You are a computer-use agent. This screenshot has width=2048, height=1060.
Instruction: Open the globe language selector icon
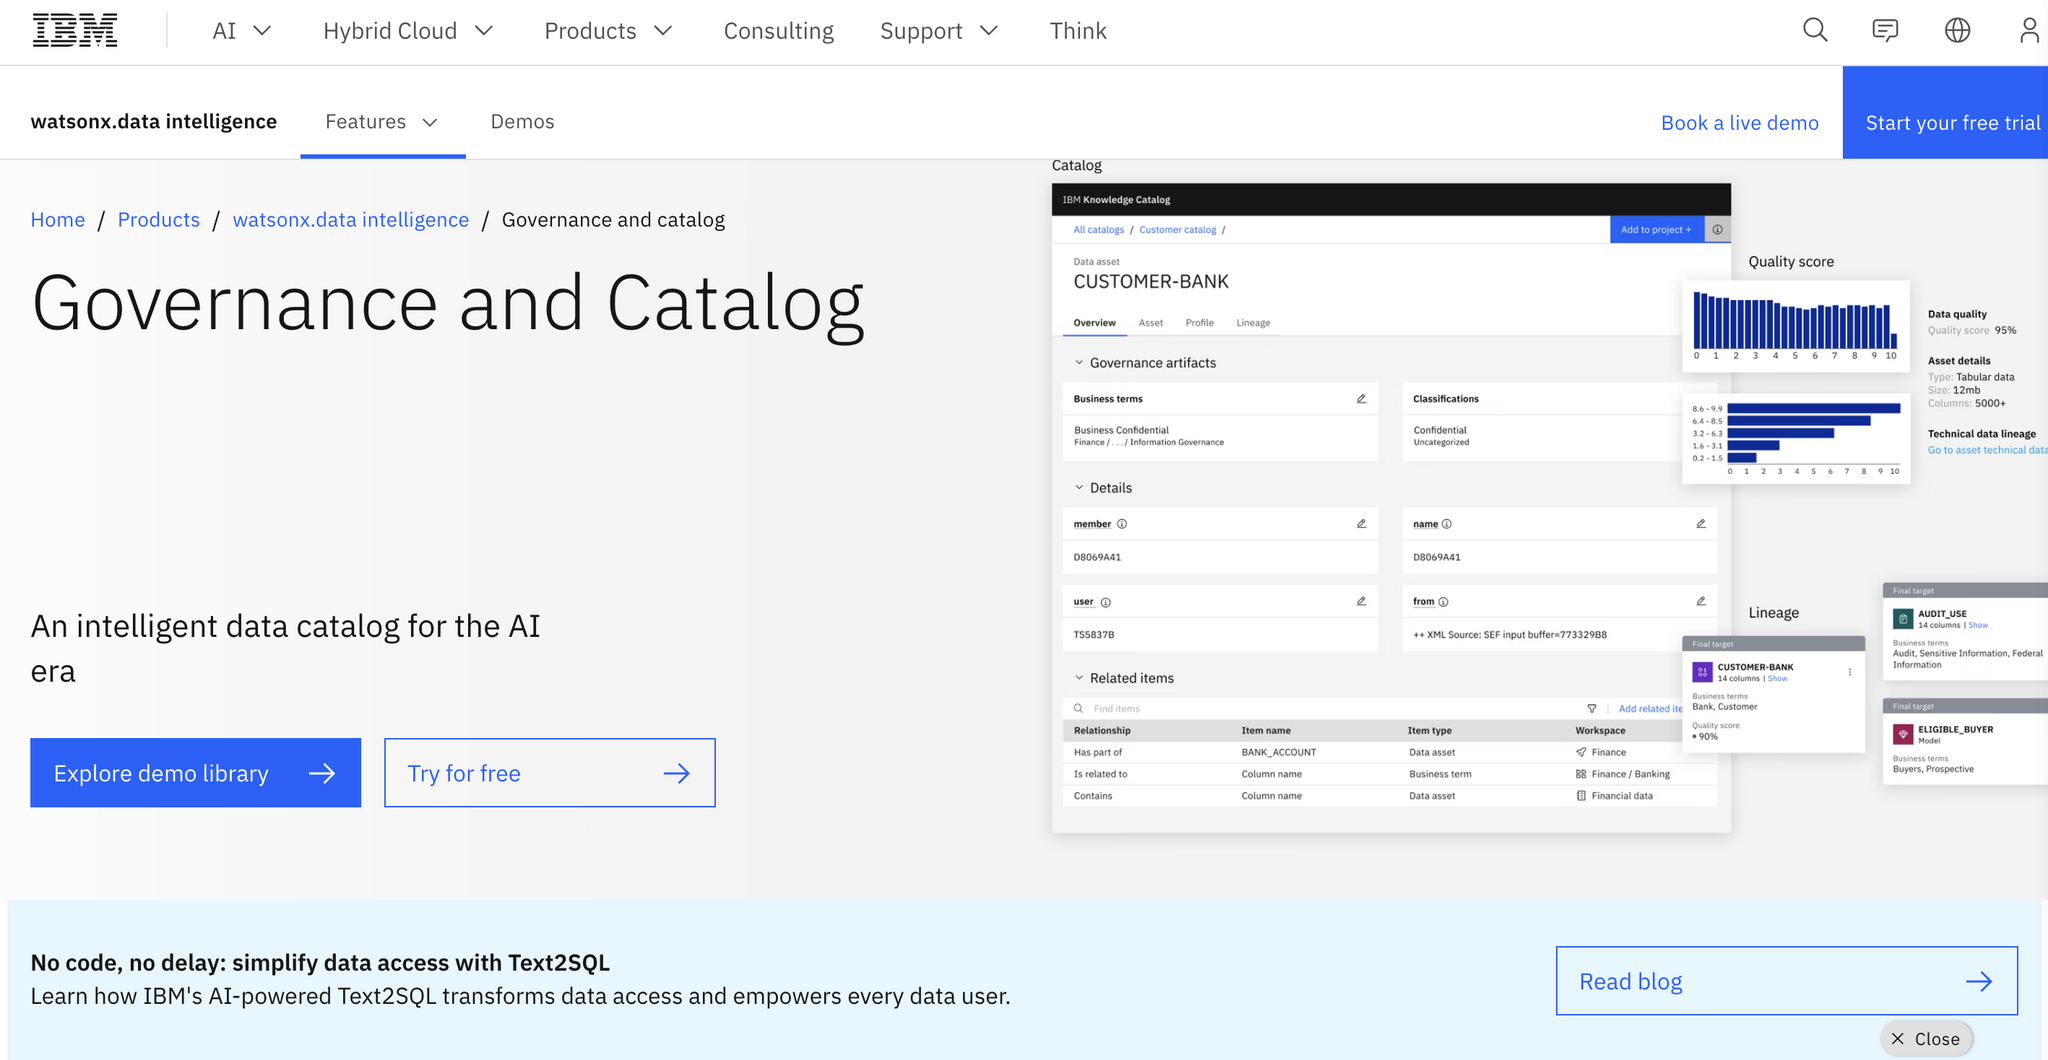point(1957,30)
